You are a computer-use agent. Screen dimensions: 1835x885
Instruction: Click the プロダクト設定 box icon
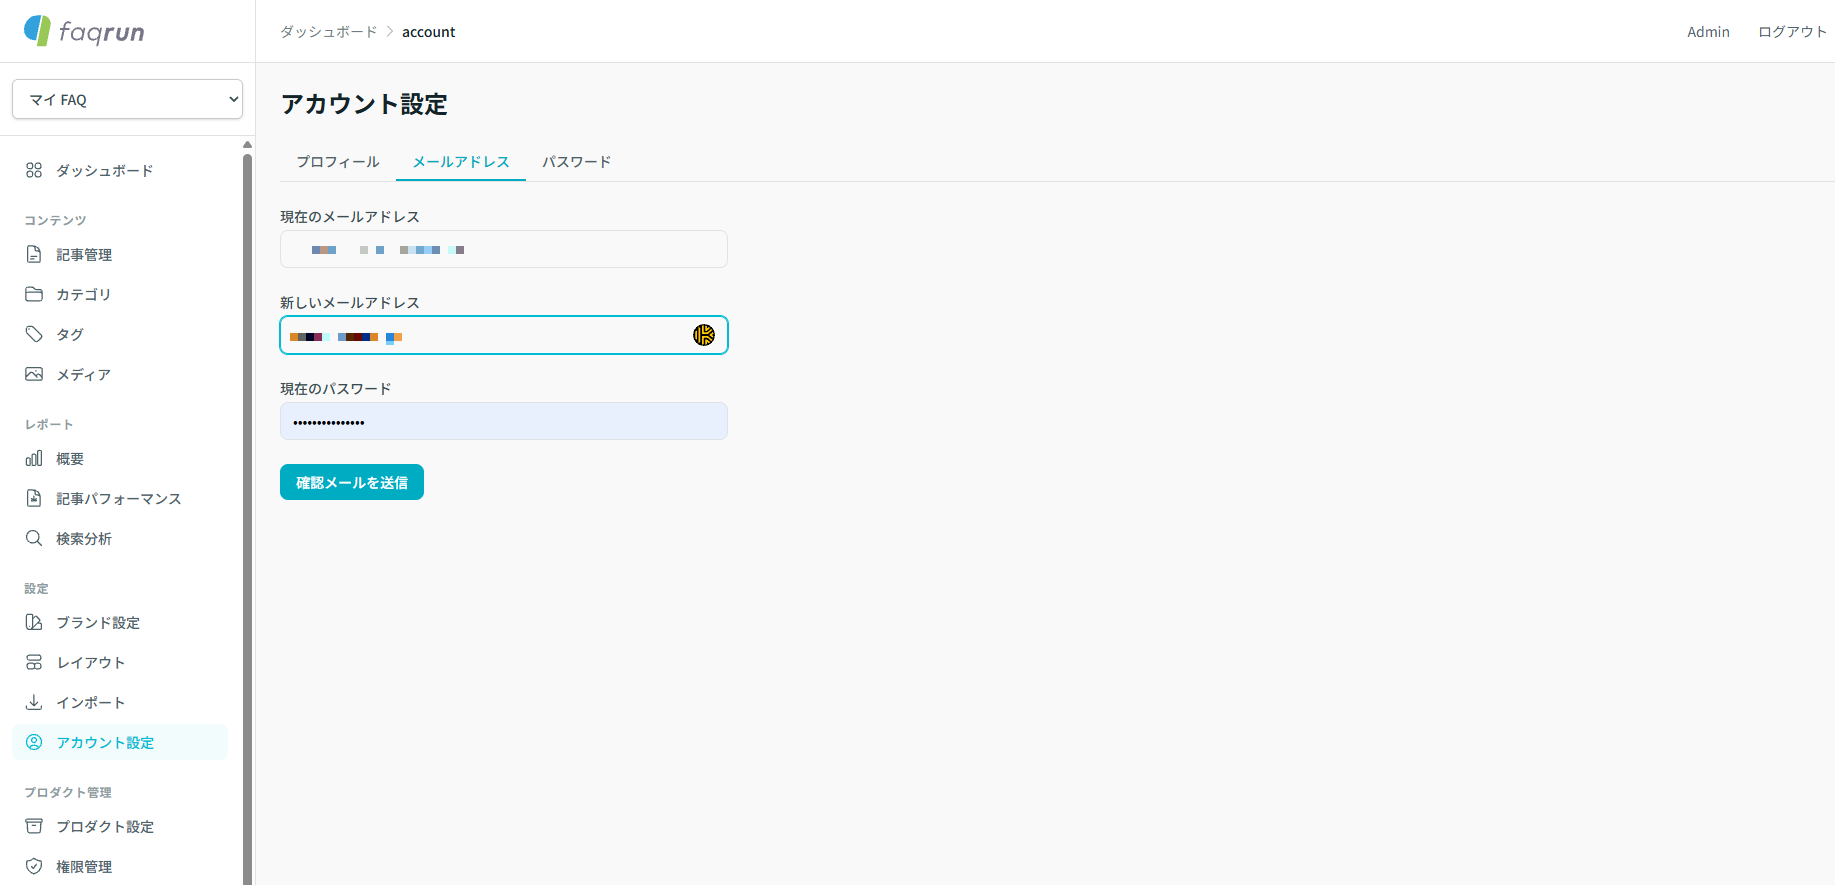point(34,826)
